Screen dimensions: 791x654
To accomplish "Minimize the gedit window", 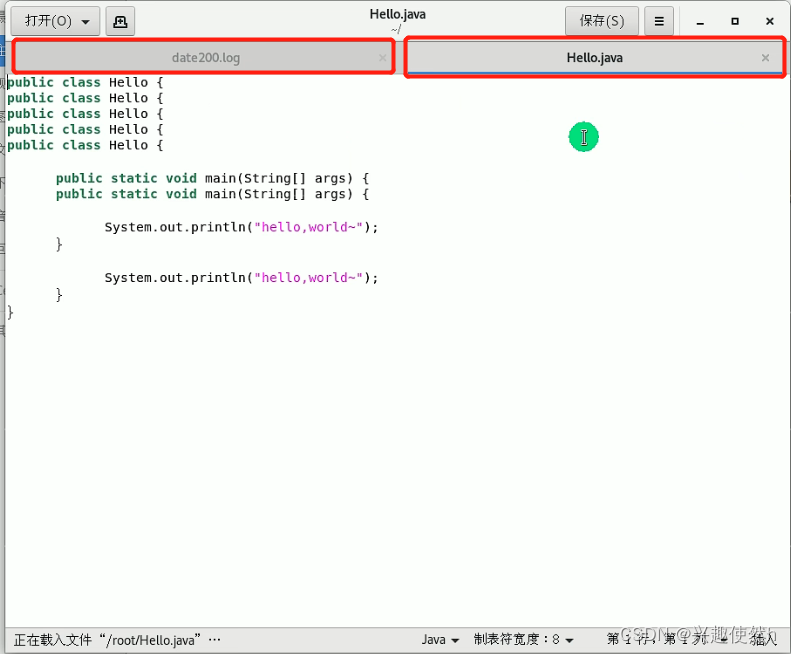I will click(700, 21).
